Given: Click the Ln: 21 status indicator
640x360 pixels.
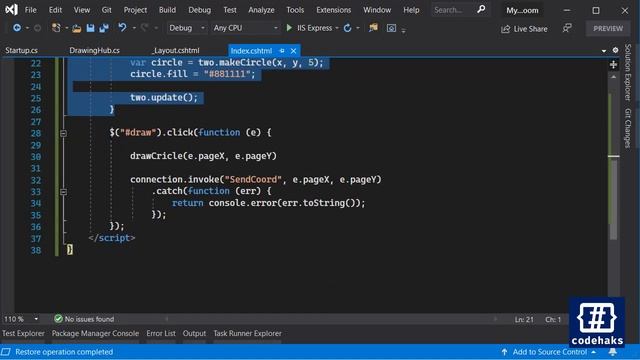Looking at the screenshot, I should click(x=524, y=319).
